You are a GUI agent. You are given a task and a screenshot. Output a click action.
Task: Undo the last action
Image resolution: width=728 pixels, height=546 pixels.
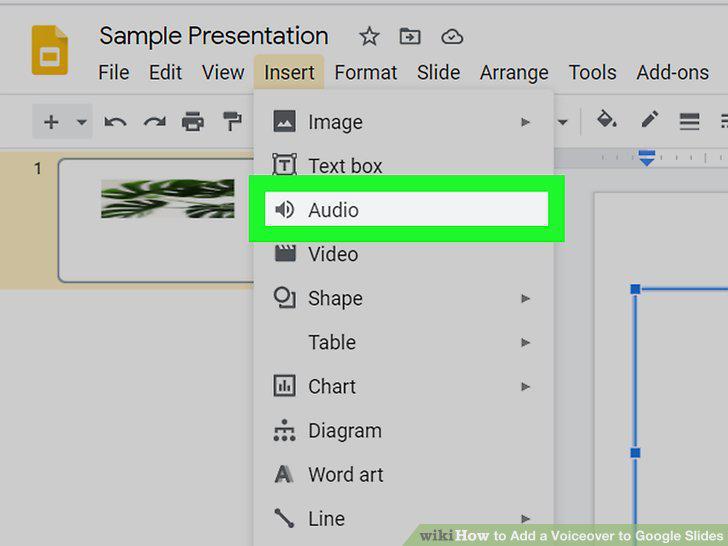[x=115, y=122]
